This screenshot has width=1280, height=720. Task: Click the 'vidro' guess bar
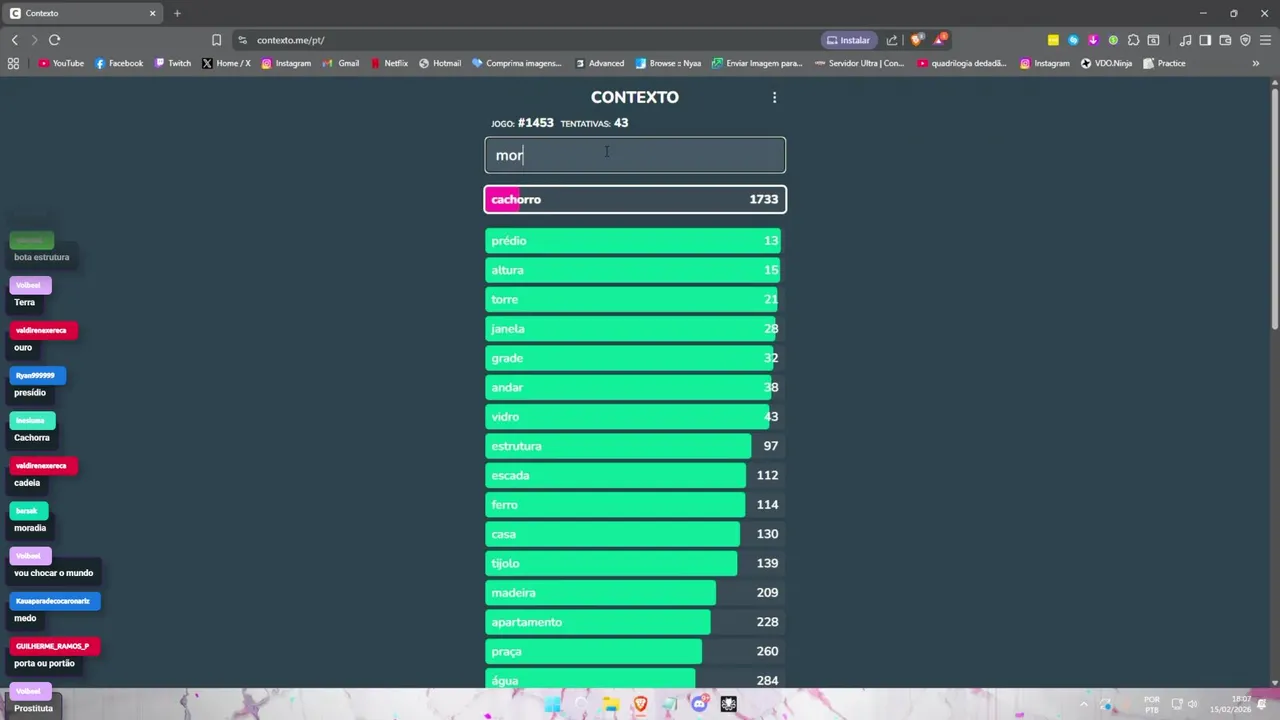pos(633,416)
